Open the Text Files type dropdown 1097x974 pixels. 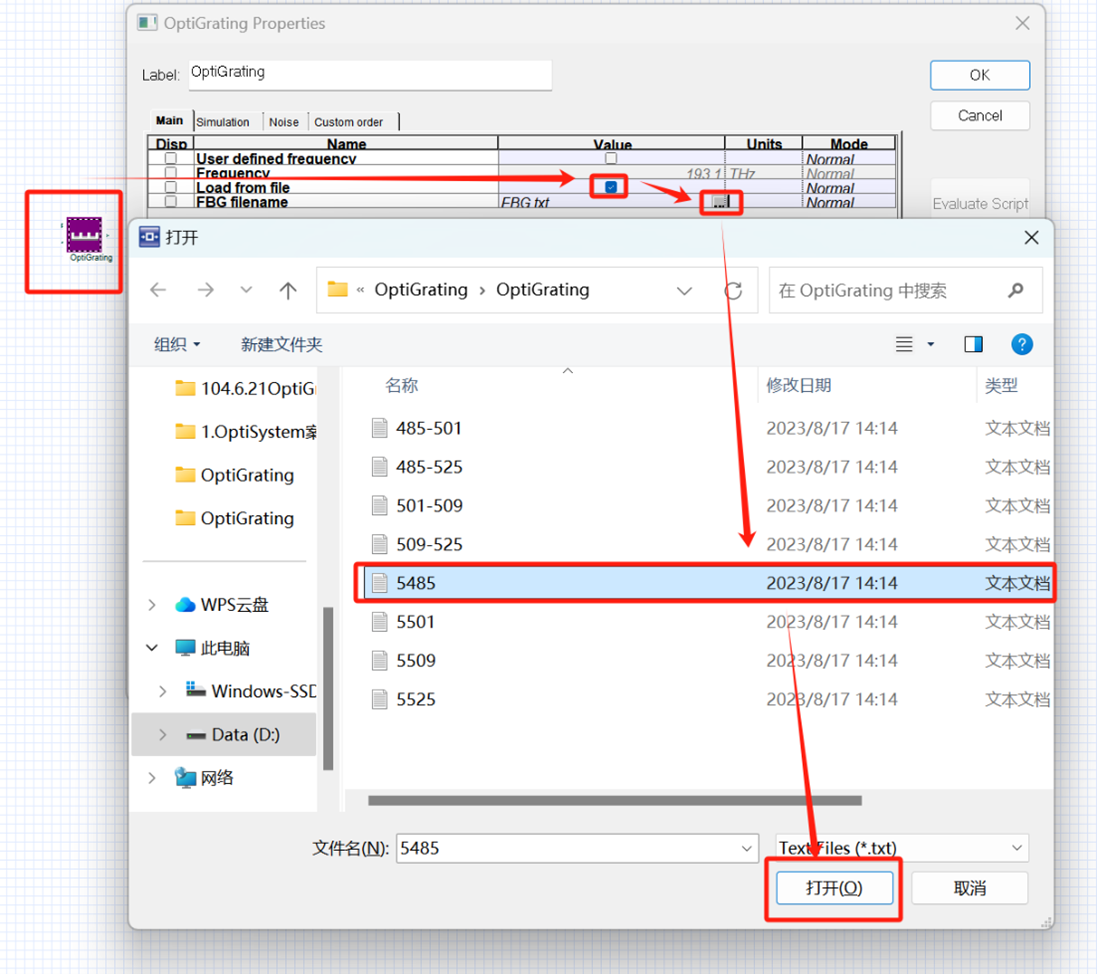click(1017, 848)
